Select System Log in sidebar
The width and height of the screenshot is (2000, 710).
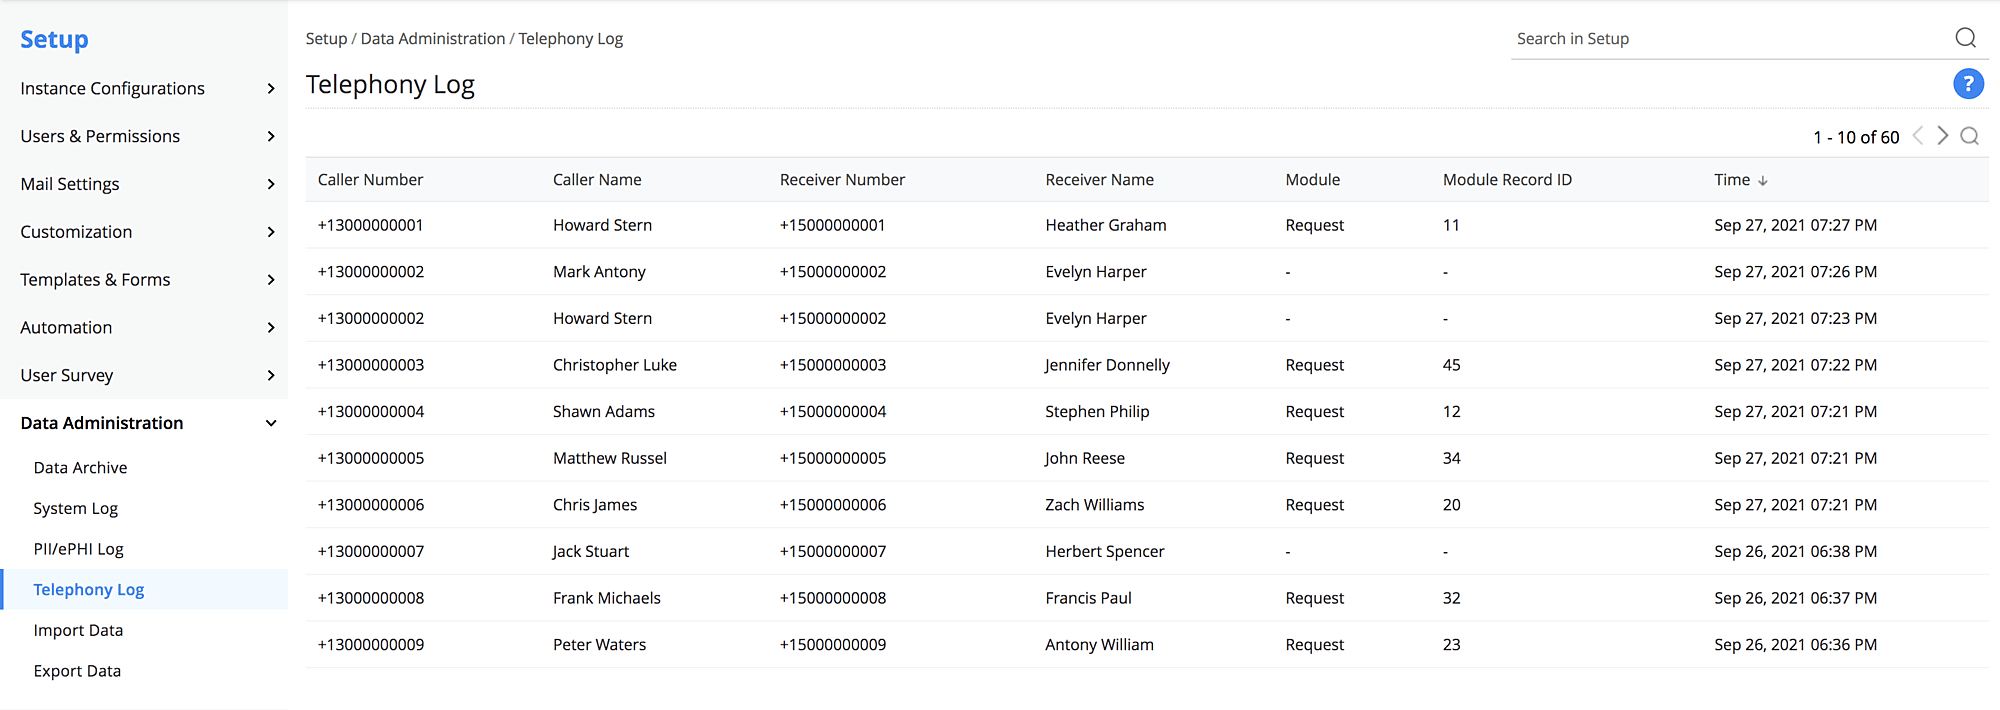click(75, 509)
